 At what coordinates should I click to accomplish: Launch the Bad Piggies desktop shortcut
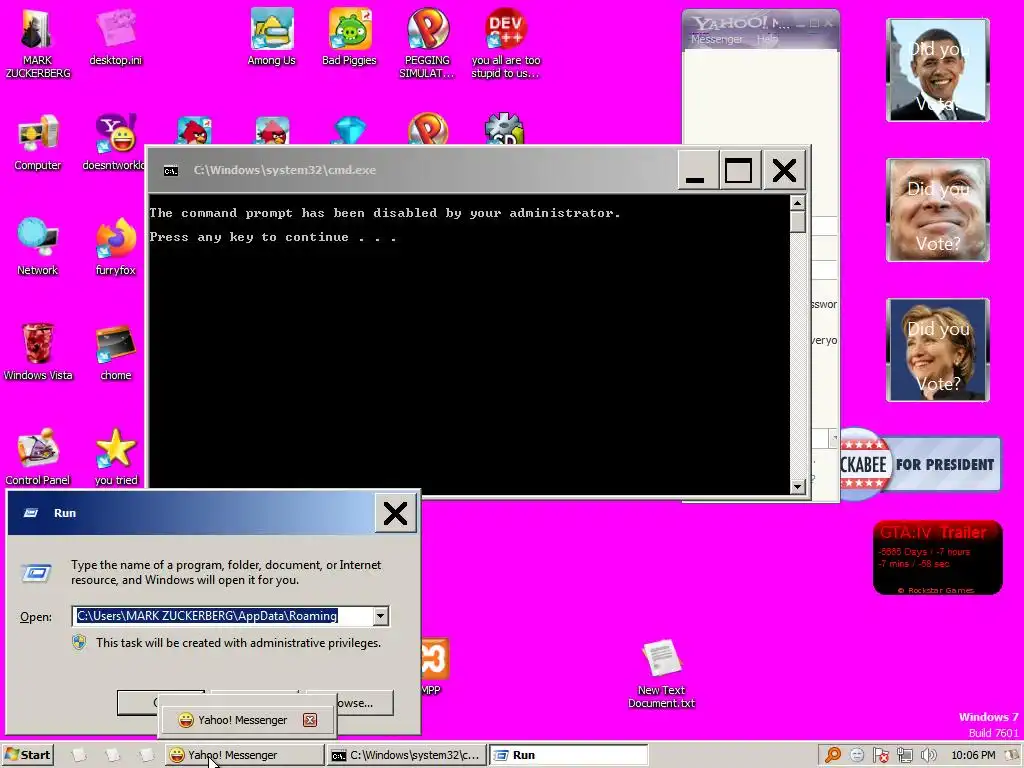pos(349,37)
